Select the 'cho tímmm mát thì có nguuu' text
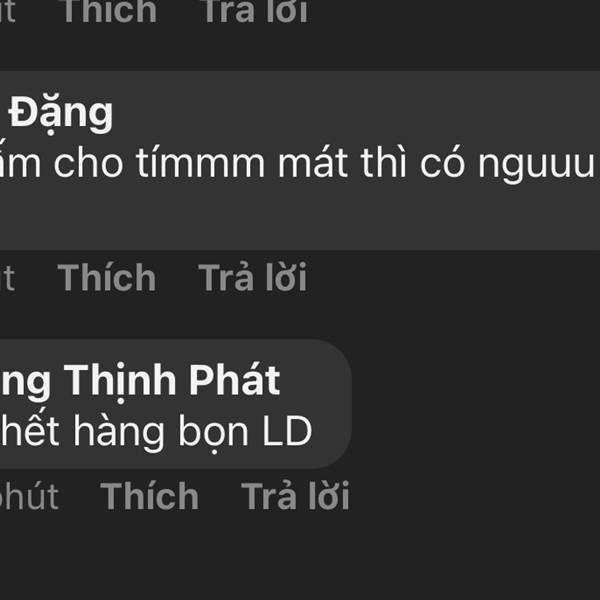This screenshot has width=600, height=600. coord(324,164)
